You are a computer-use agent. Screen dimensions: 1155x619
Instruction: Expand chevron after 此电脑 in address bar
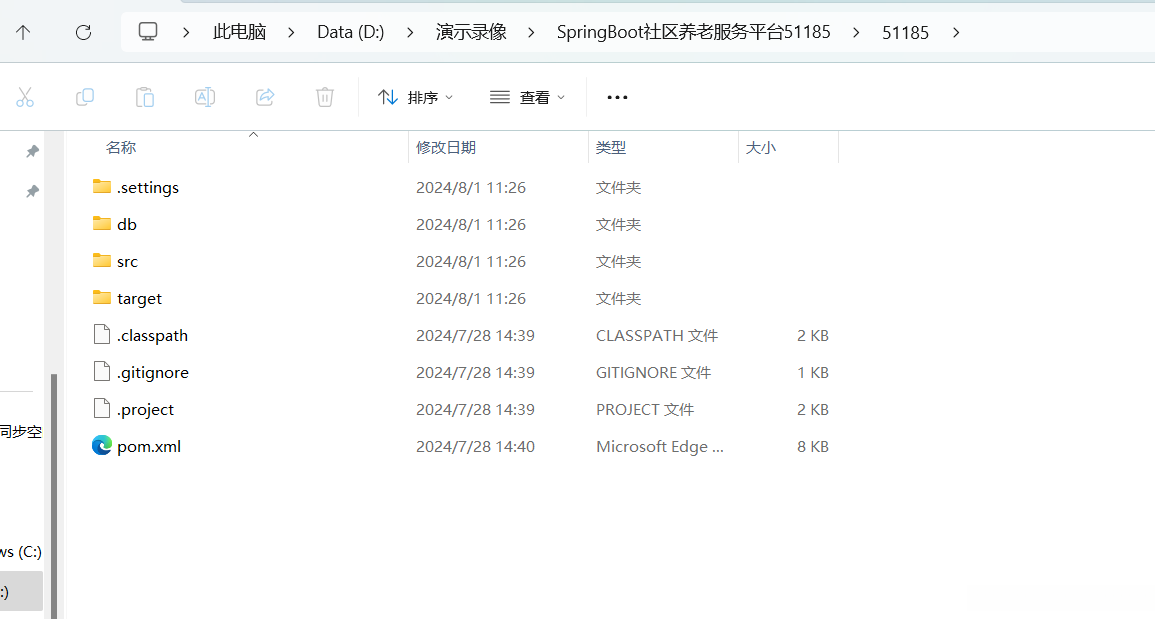[291, 32]
